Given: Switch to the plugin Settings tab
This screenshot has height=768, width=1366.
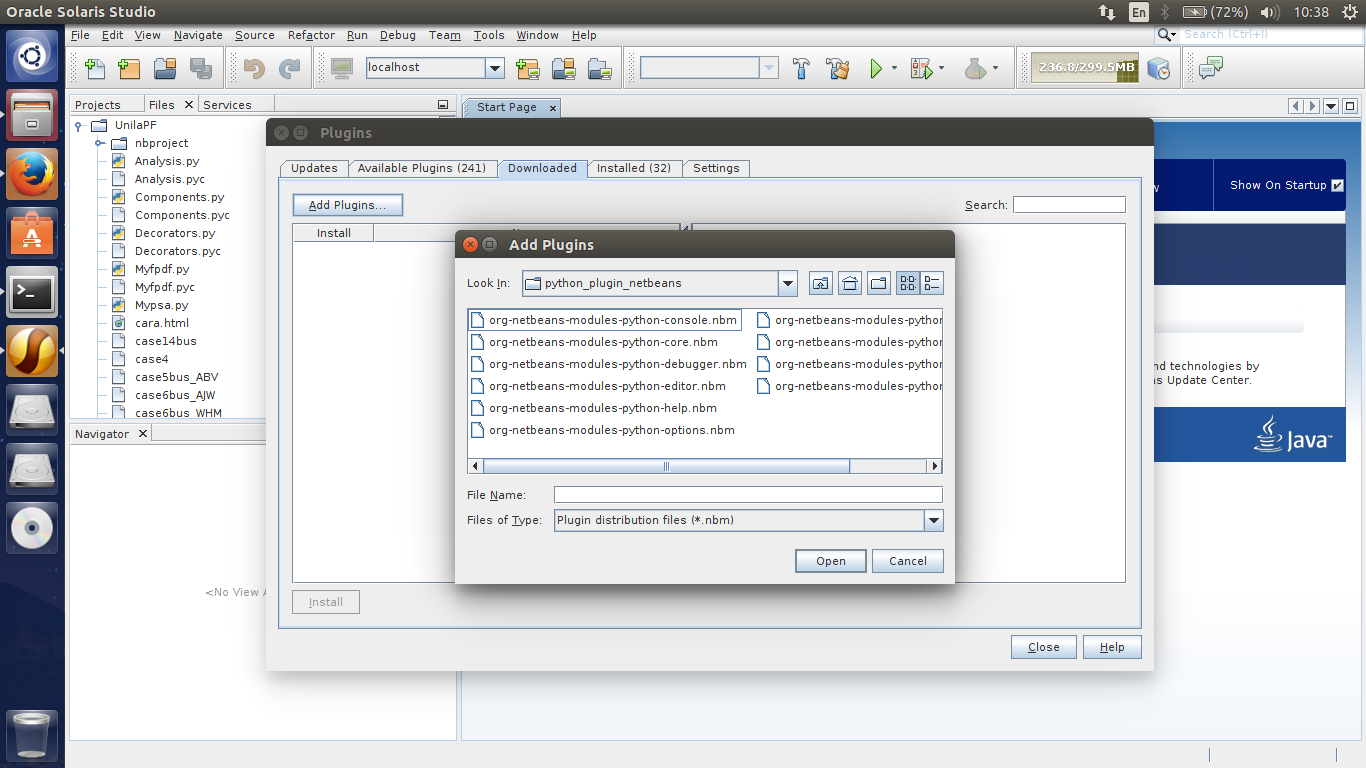Looking at the screenshot, I should coord(716,168).
